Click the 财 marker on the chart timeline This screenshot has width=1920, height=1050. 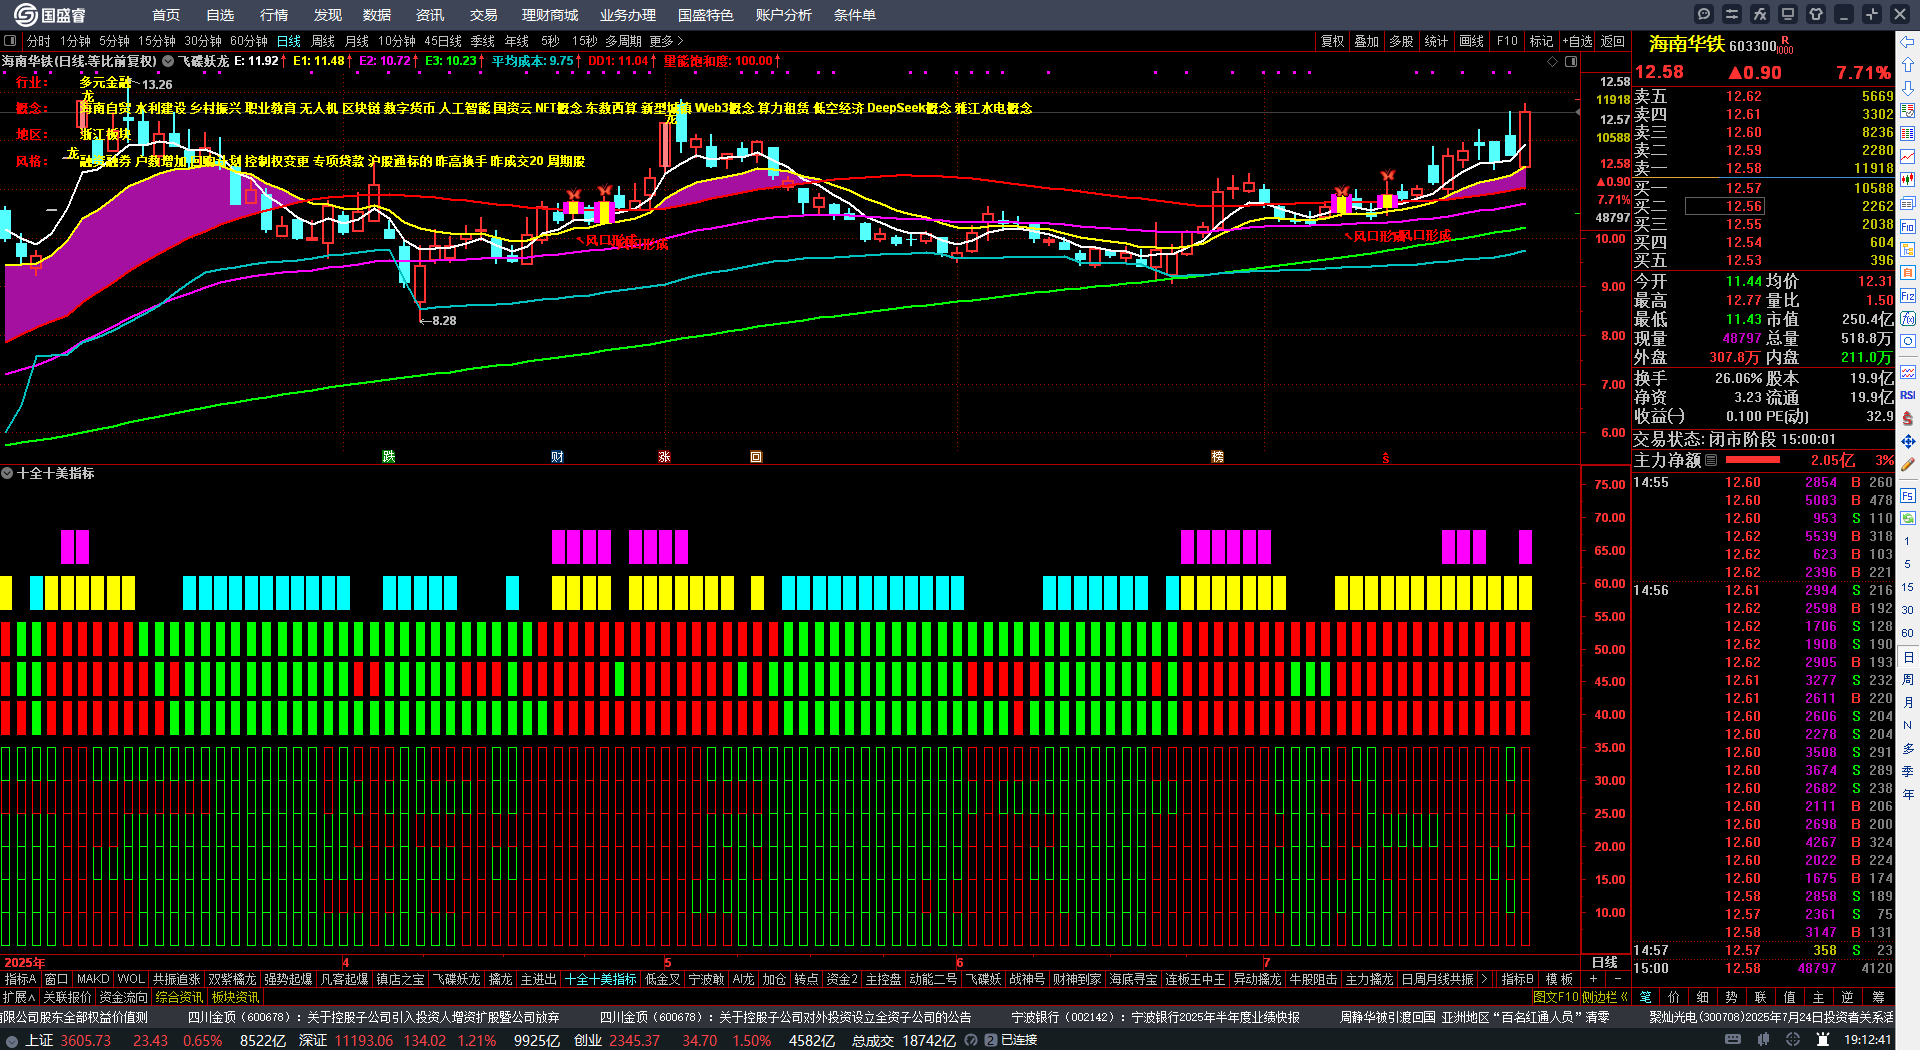[x=557, y=457]
